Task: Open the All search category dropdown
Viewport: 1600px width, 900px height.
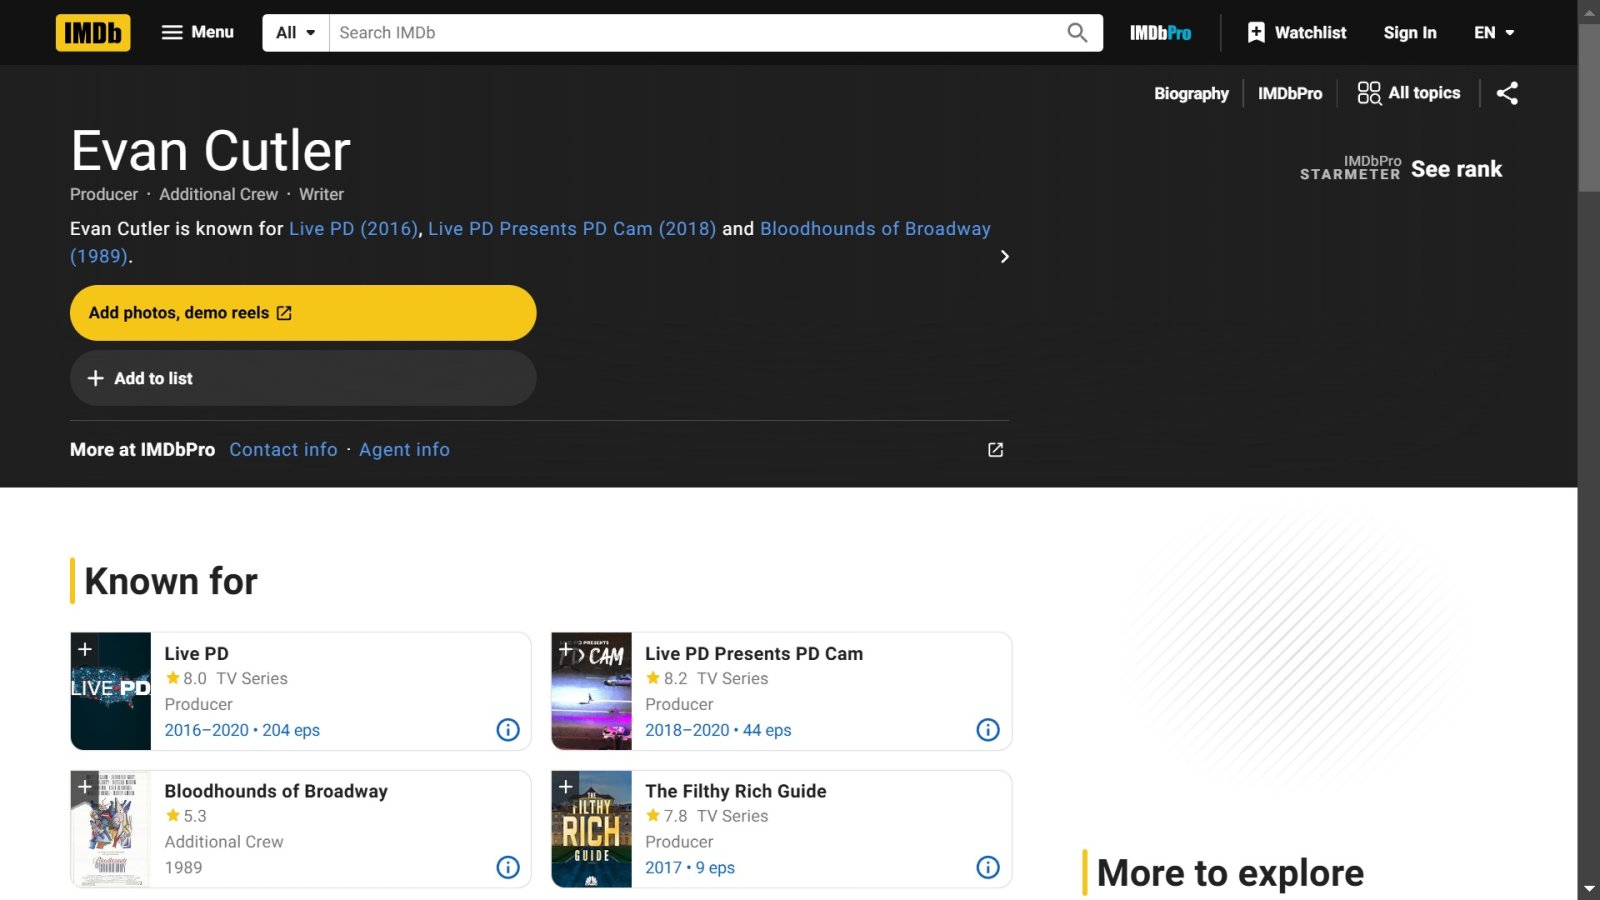Action: point(295,33)
